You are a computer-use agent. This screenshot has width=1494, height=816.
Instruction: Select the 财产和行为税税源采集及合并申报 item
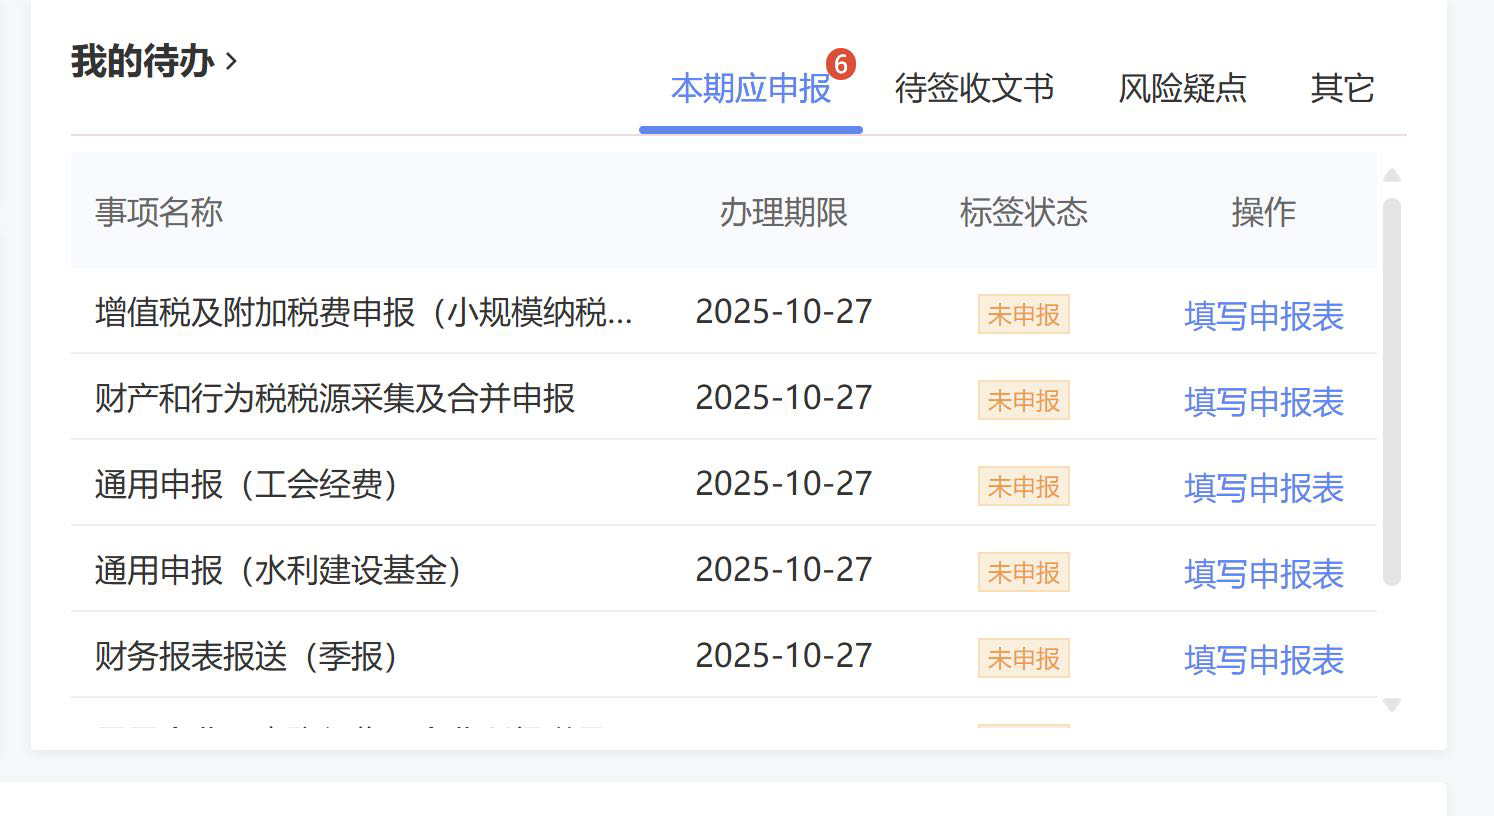click(335, 399)
